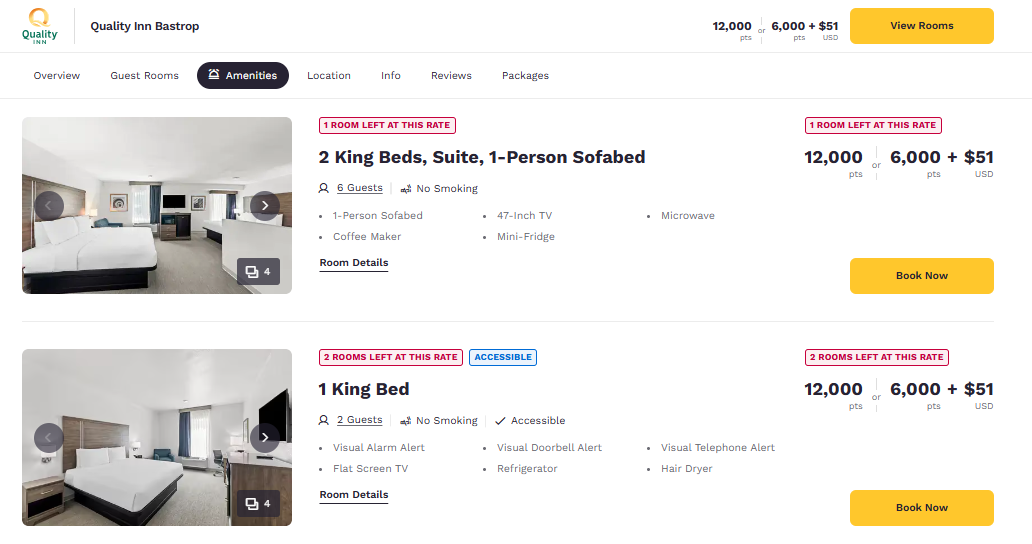Viewport: 1032px width, 544px height.
Task: Show previous photo of the suite room
Action: point(49,206)
